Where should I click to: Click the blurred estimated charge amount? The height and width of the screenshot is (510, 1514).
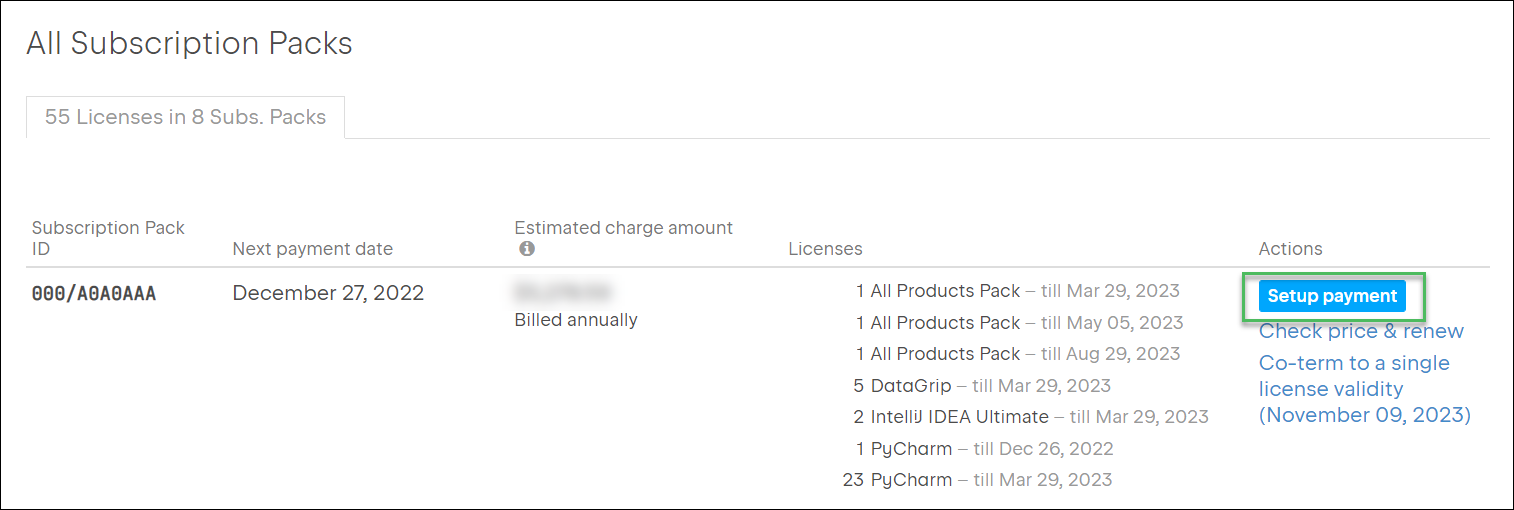coord(562,292)
